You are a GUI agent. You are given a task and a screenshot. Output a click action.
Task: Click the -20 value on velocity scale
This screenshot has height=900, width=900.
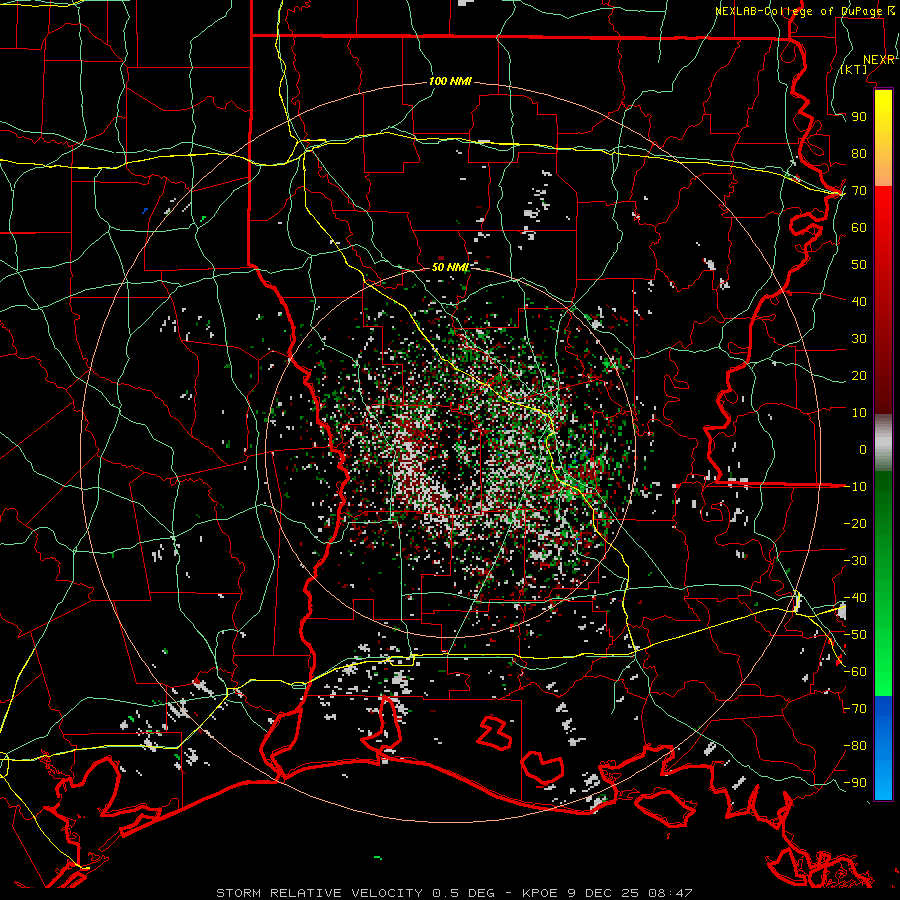[x=855, y=523]
